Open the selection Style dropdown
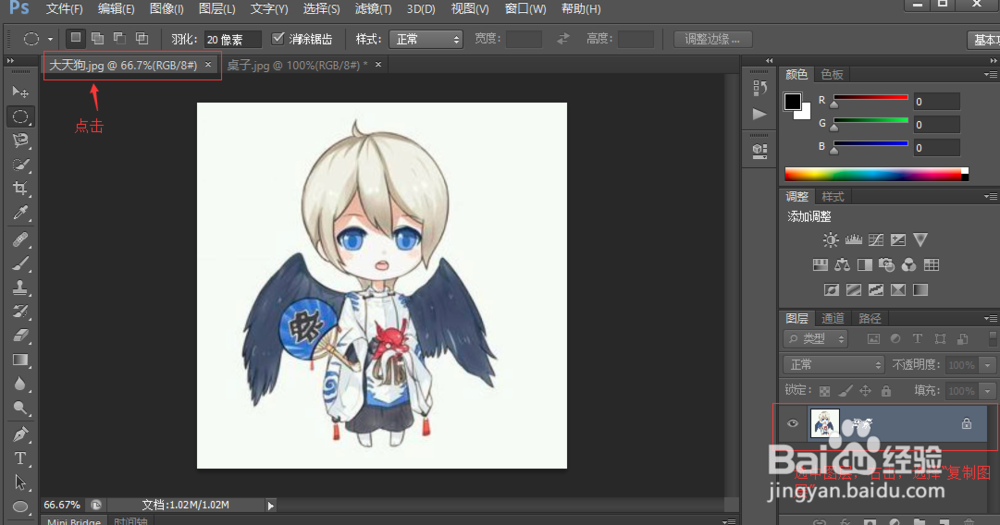The height and width of the screenshot is (525, 1000). [425, 39]
